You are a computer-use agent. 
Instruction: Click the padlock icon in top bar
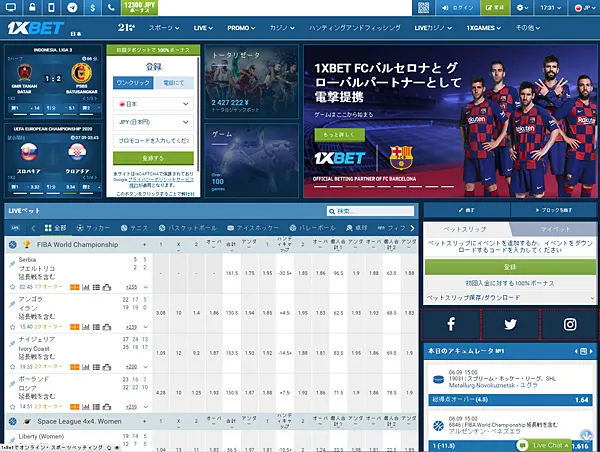pyautogui.click(x=33, y=7)
